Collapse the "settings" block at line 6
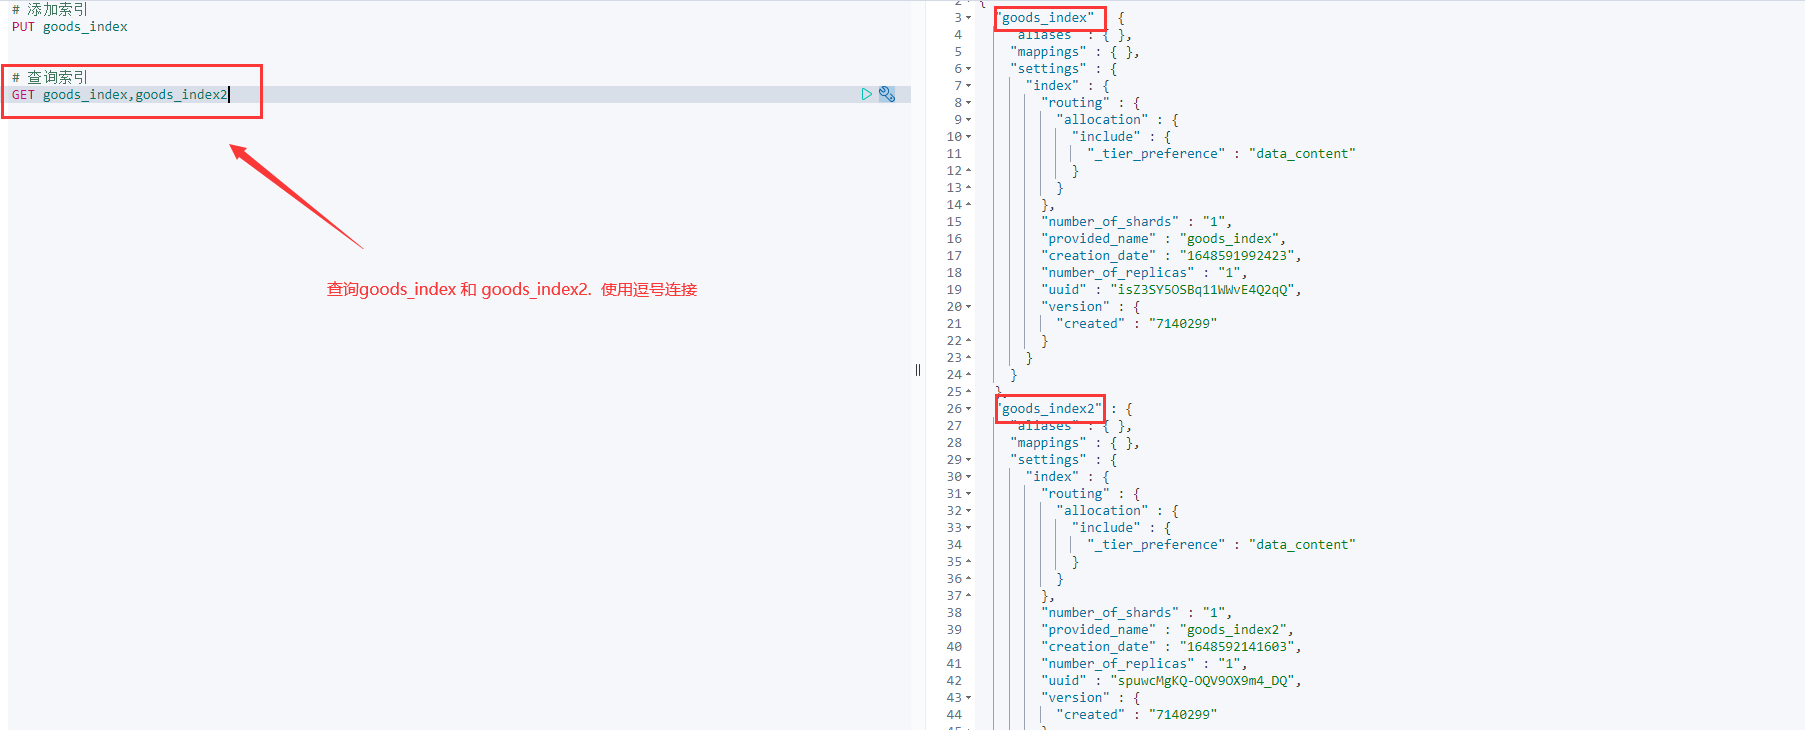 click(x=969, y=69)
